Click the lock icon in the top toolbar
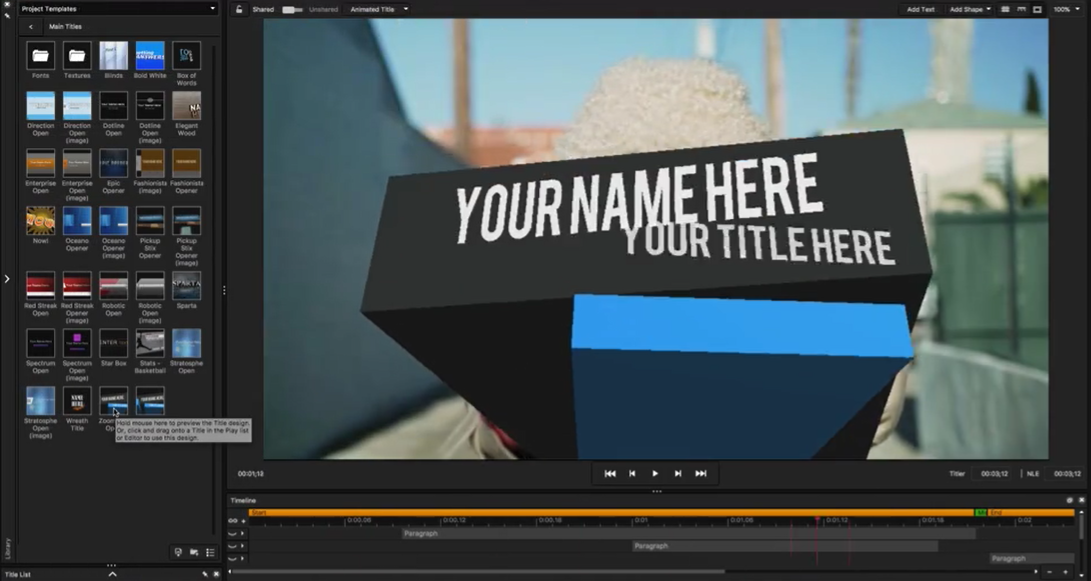This screenshot has height=581, width=1091. (238, 9)
